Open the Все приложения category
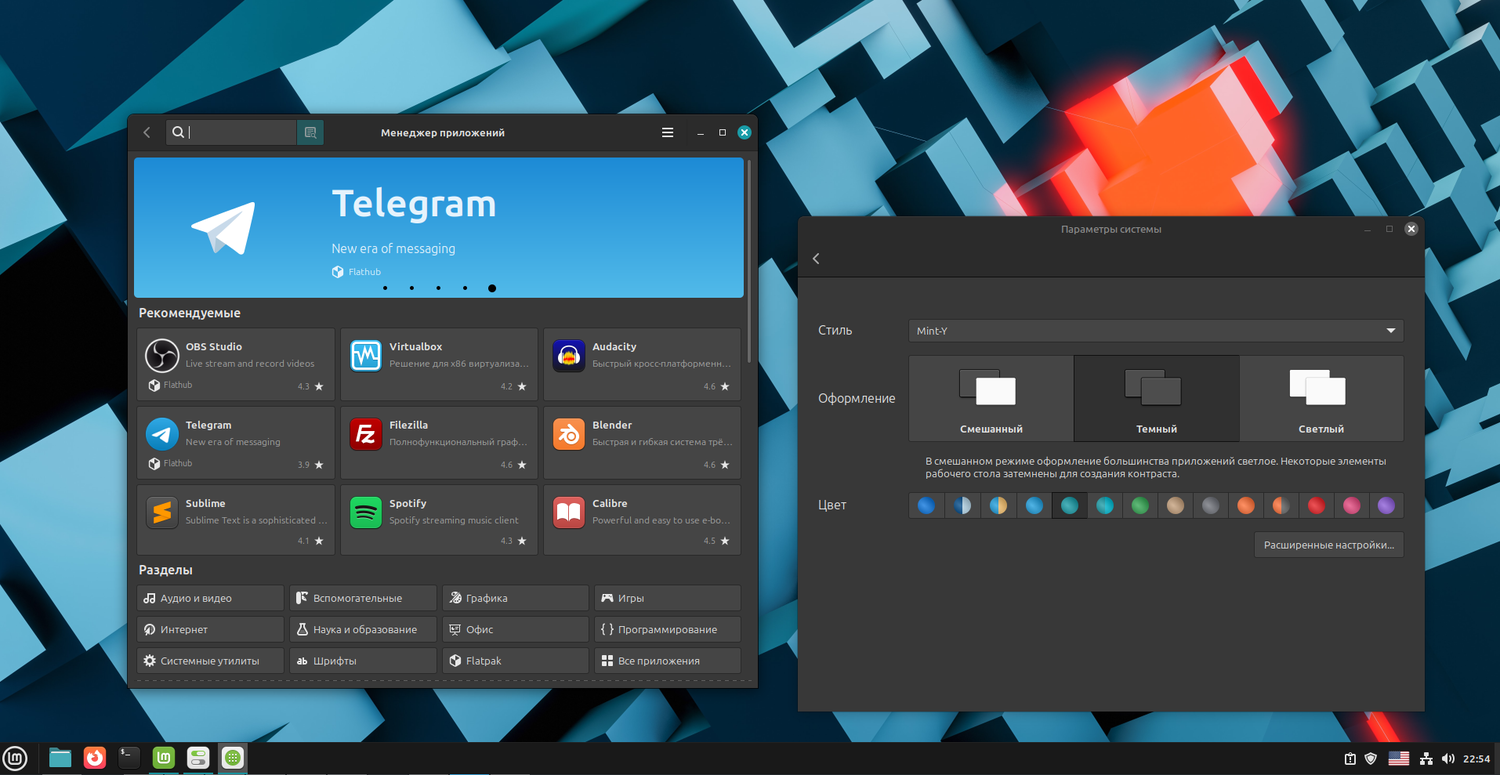Image resolution: width=1500 pixels, height=775 pixels. 668,660
